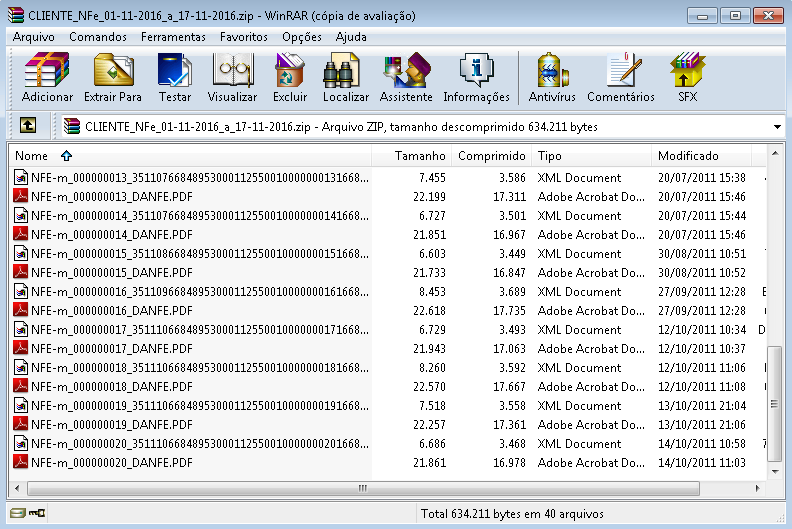Viewport: 792px width, 529px height.
Task: Select the NFE-m_000000016 XML file name
Action: pyautogui.click(x=200, y=292)
